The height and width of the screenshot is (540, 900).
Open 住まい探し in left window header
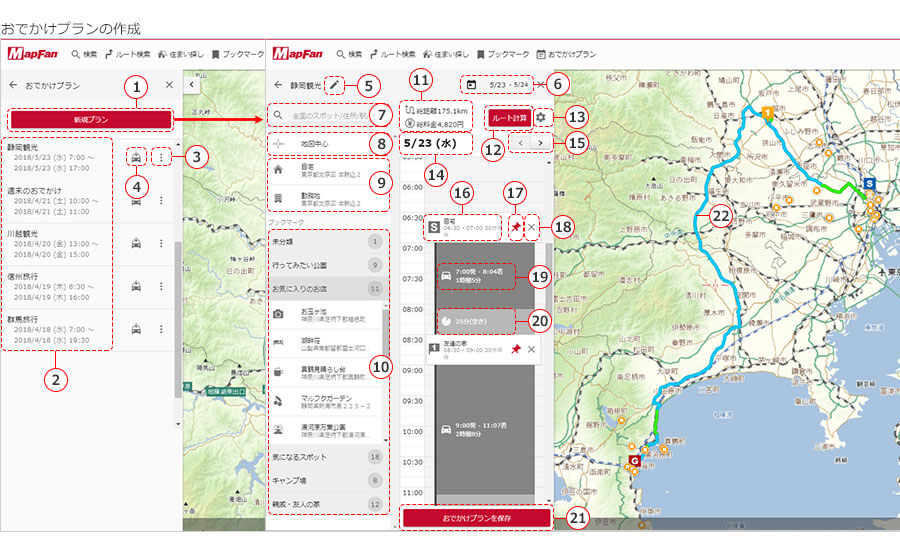point(180,54)
